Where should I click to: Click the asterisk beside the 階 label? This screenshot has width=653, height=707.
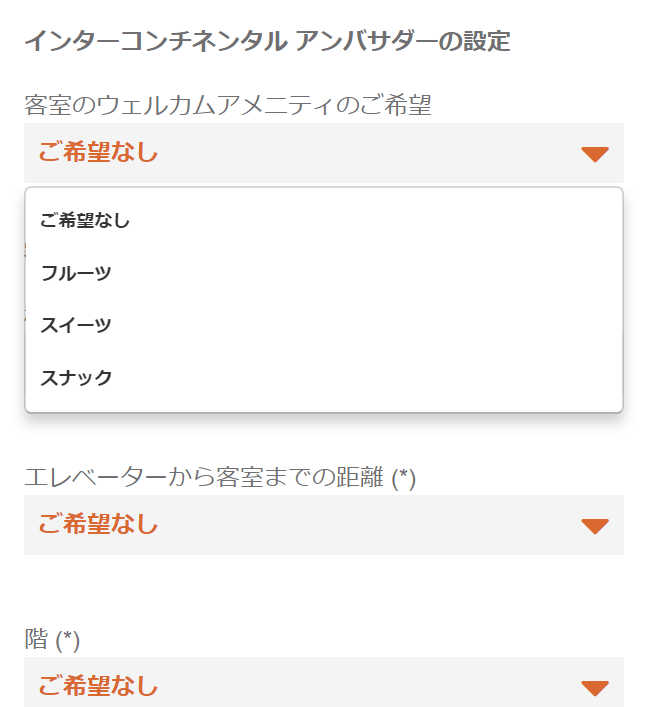pos(68,640)
